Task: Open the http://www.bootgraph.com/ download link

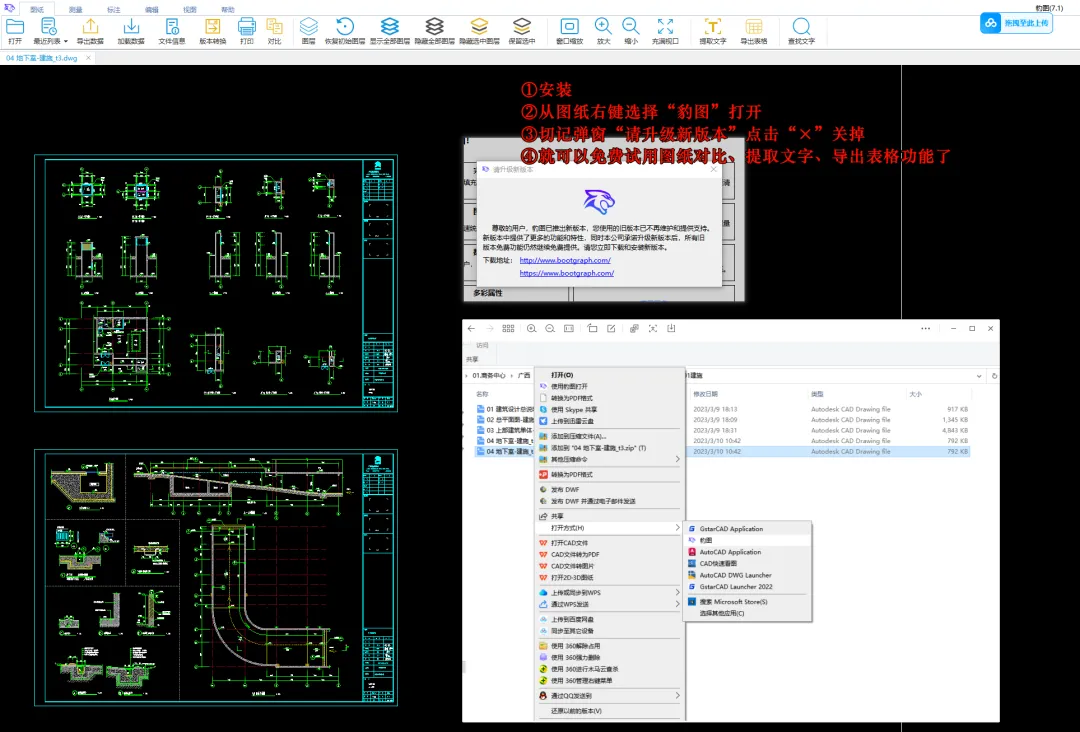Action: click(x=565, y=260)
